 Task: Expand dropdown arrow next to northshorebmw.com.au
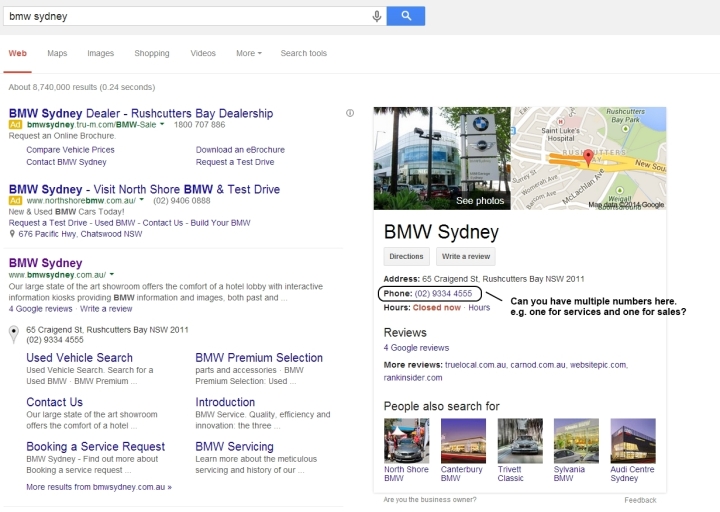point(141,200)
